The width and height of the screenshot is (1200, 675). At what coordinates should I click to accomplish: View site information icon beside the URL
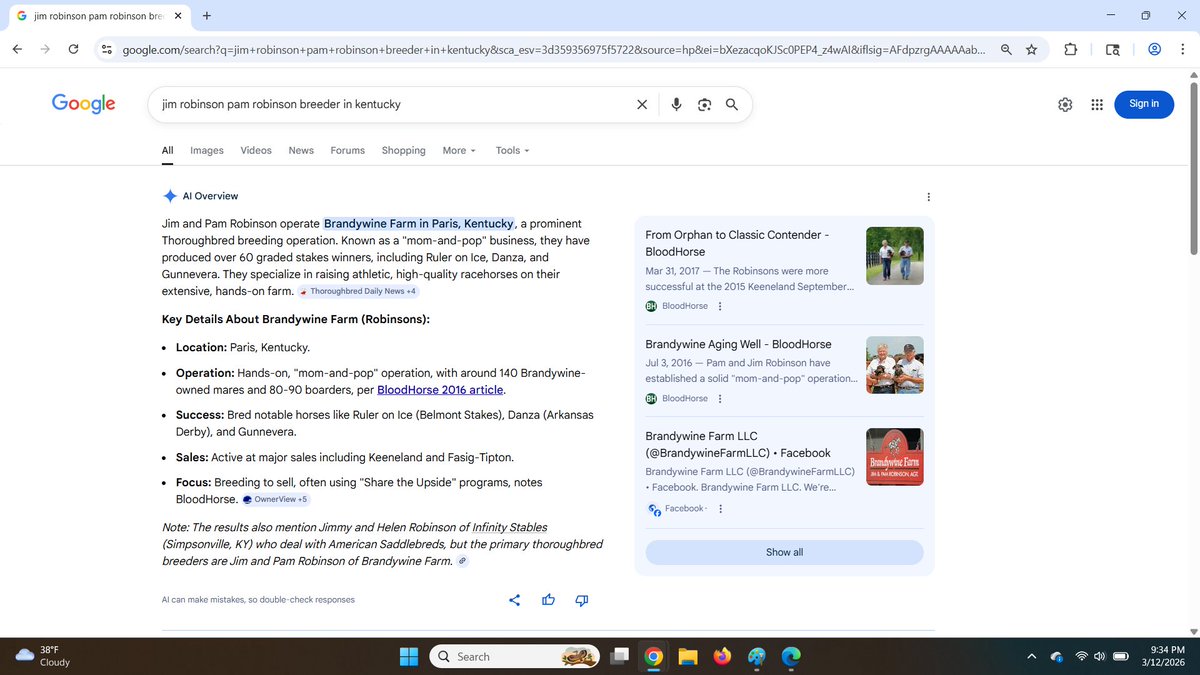(x=106, y=49)
